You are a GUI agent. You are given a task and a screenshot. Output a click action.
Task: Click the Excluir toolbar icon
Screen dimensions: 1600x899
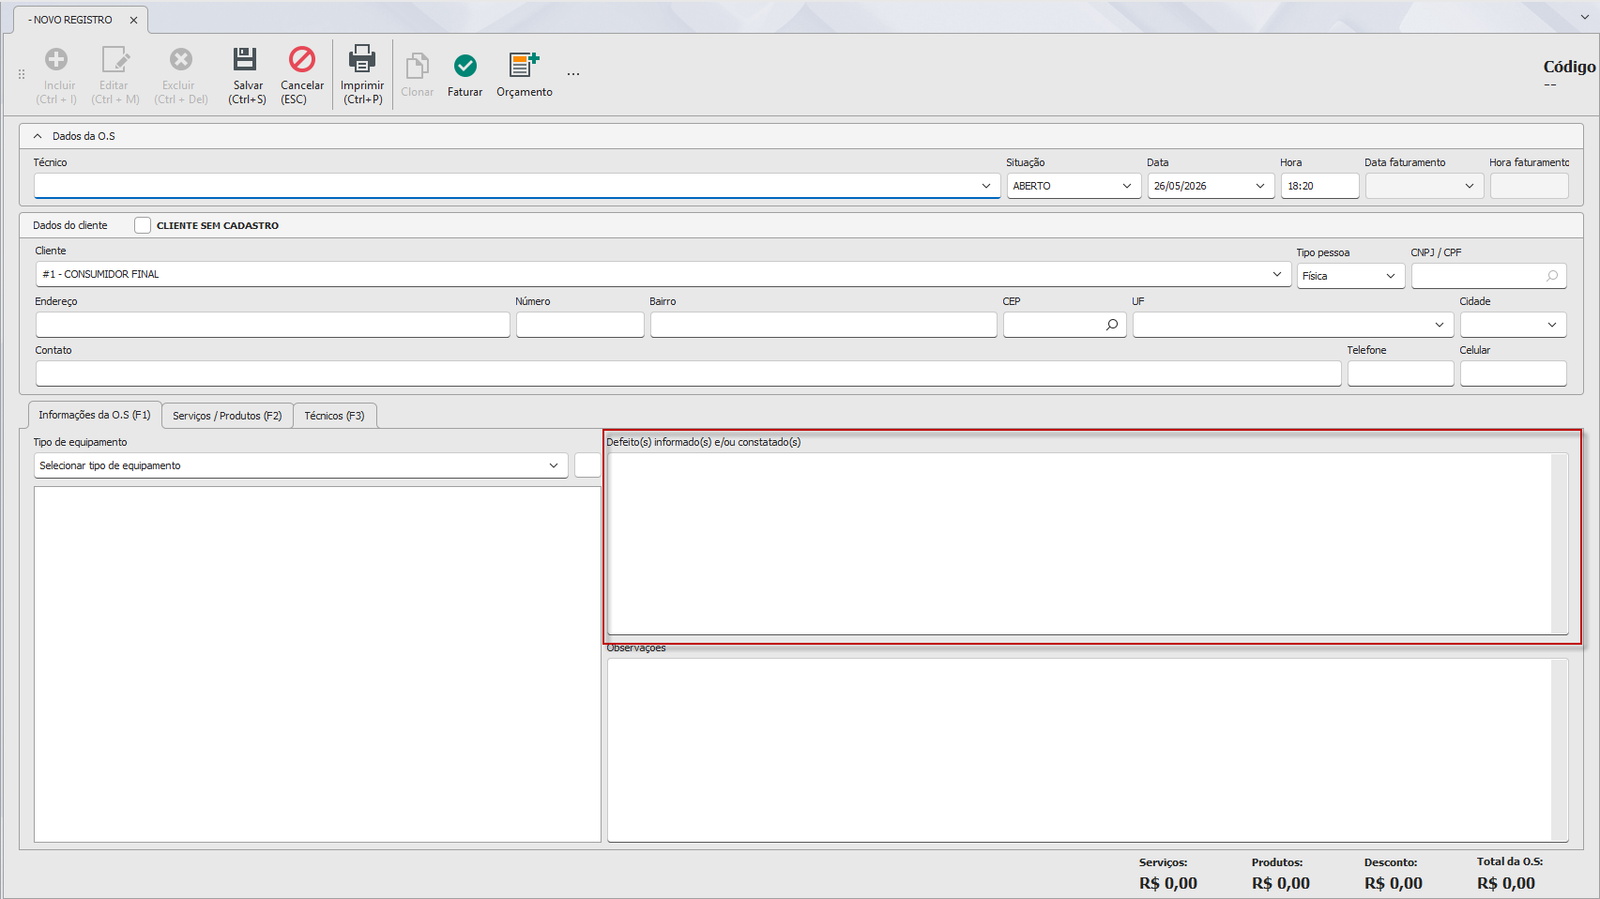180,60
